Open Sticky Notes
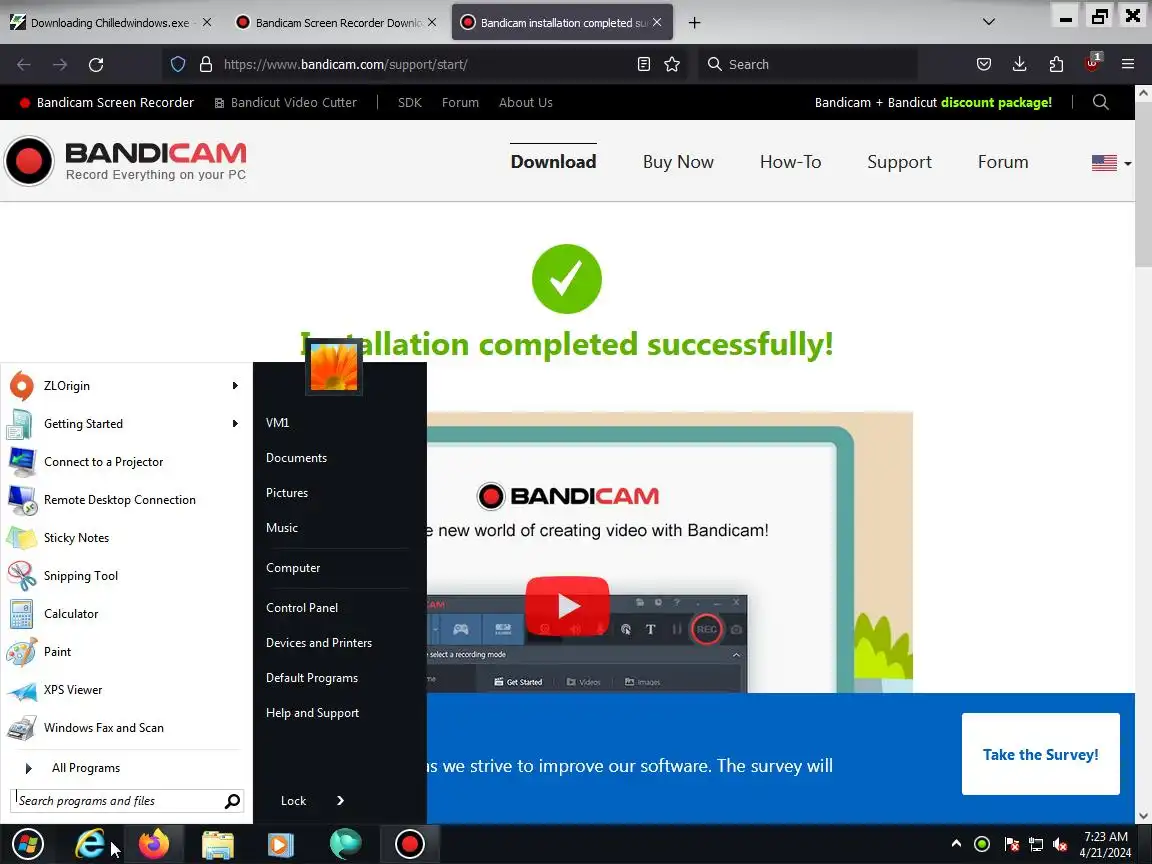Screen dimensions: 1152x864 (x=123, y=538)
